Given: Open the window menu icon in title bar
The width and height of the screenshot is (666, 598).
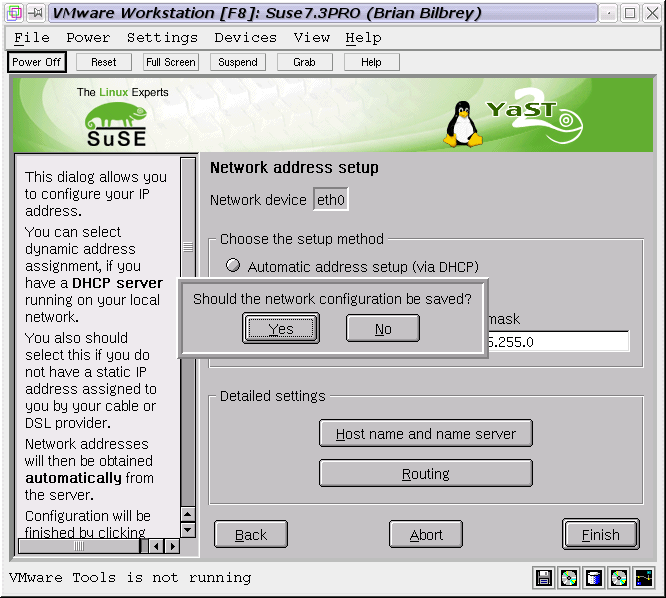Looking at the screenshot, I should (x=13, y=13).
